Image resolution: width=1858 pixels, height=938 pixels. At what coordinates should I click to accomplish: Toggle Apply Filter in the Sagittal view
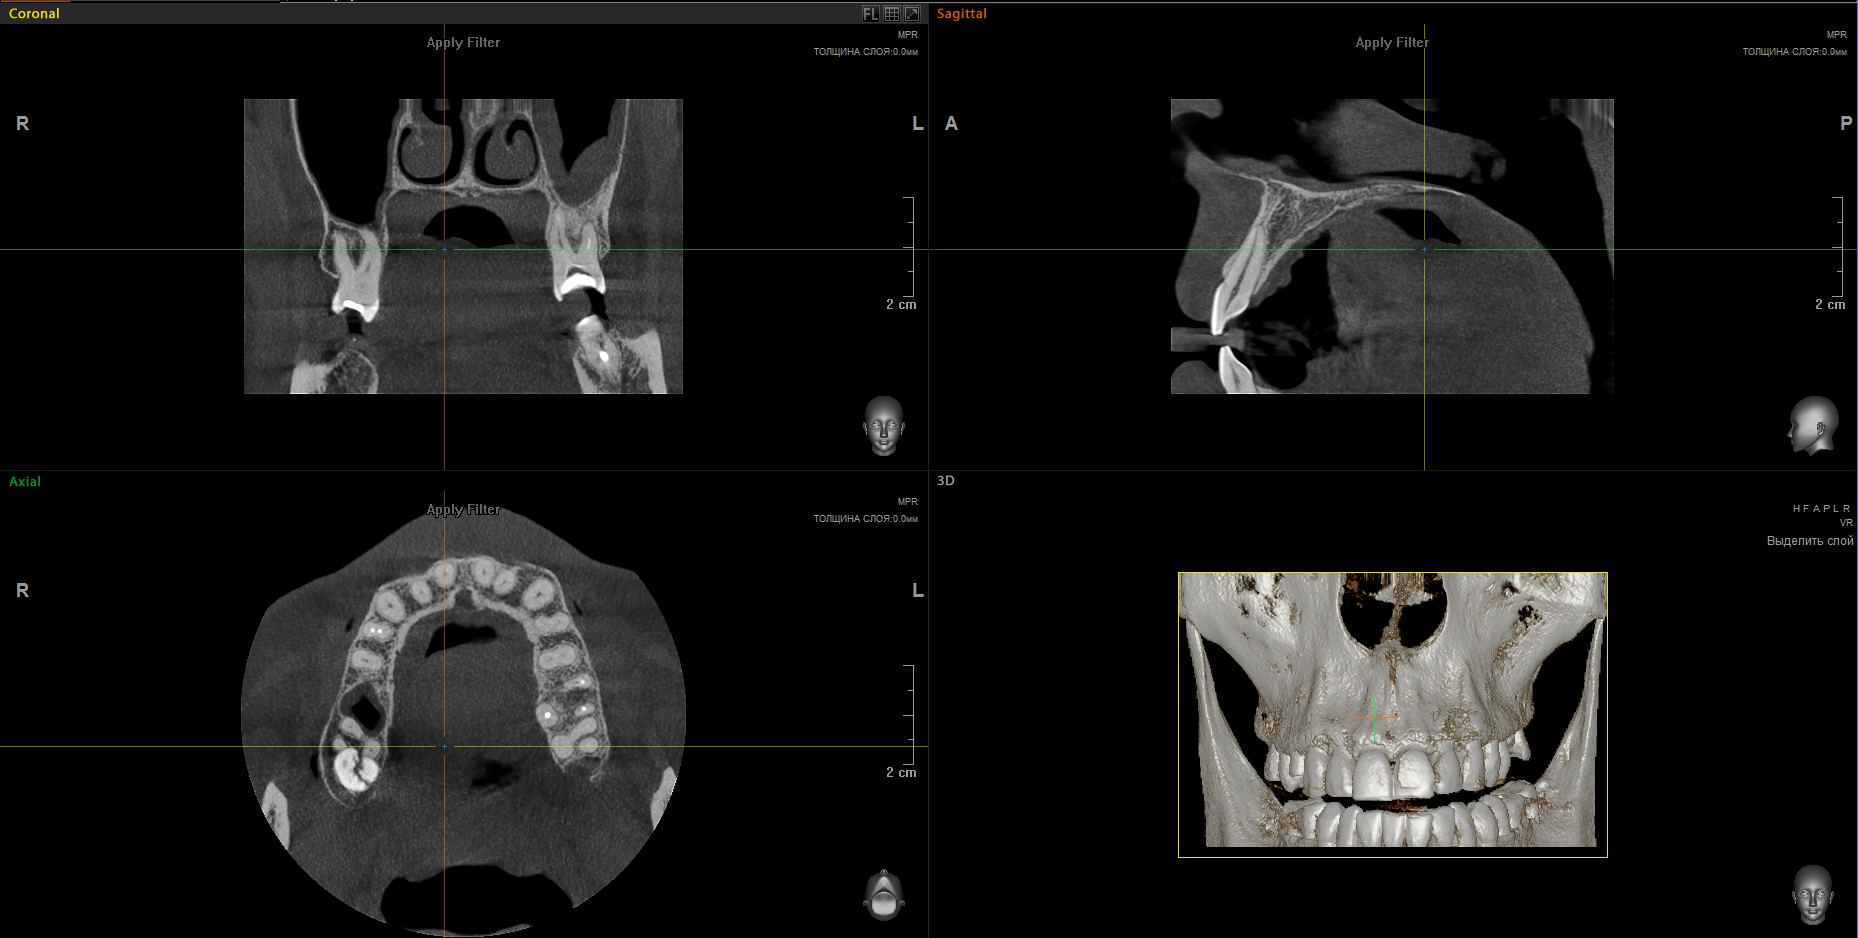[x=1392, y=42]
